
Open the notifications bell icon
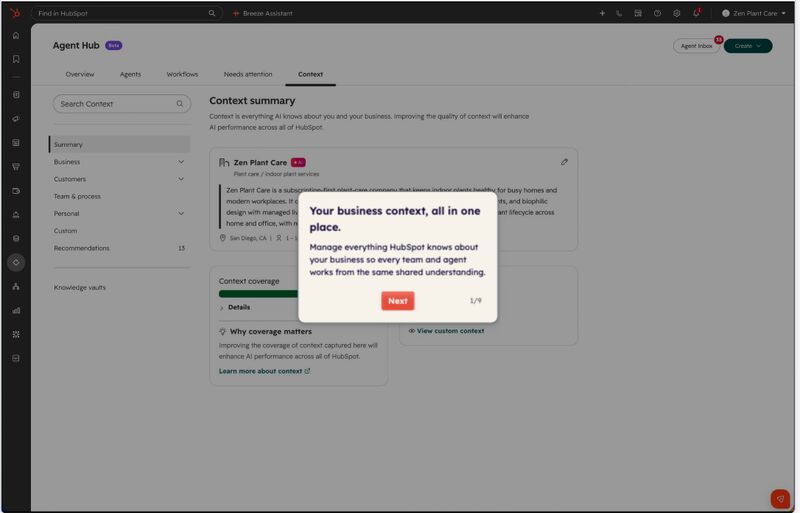pyautogui.click(x=696, y=13)
